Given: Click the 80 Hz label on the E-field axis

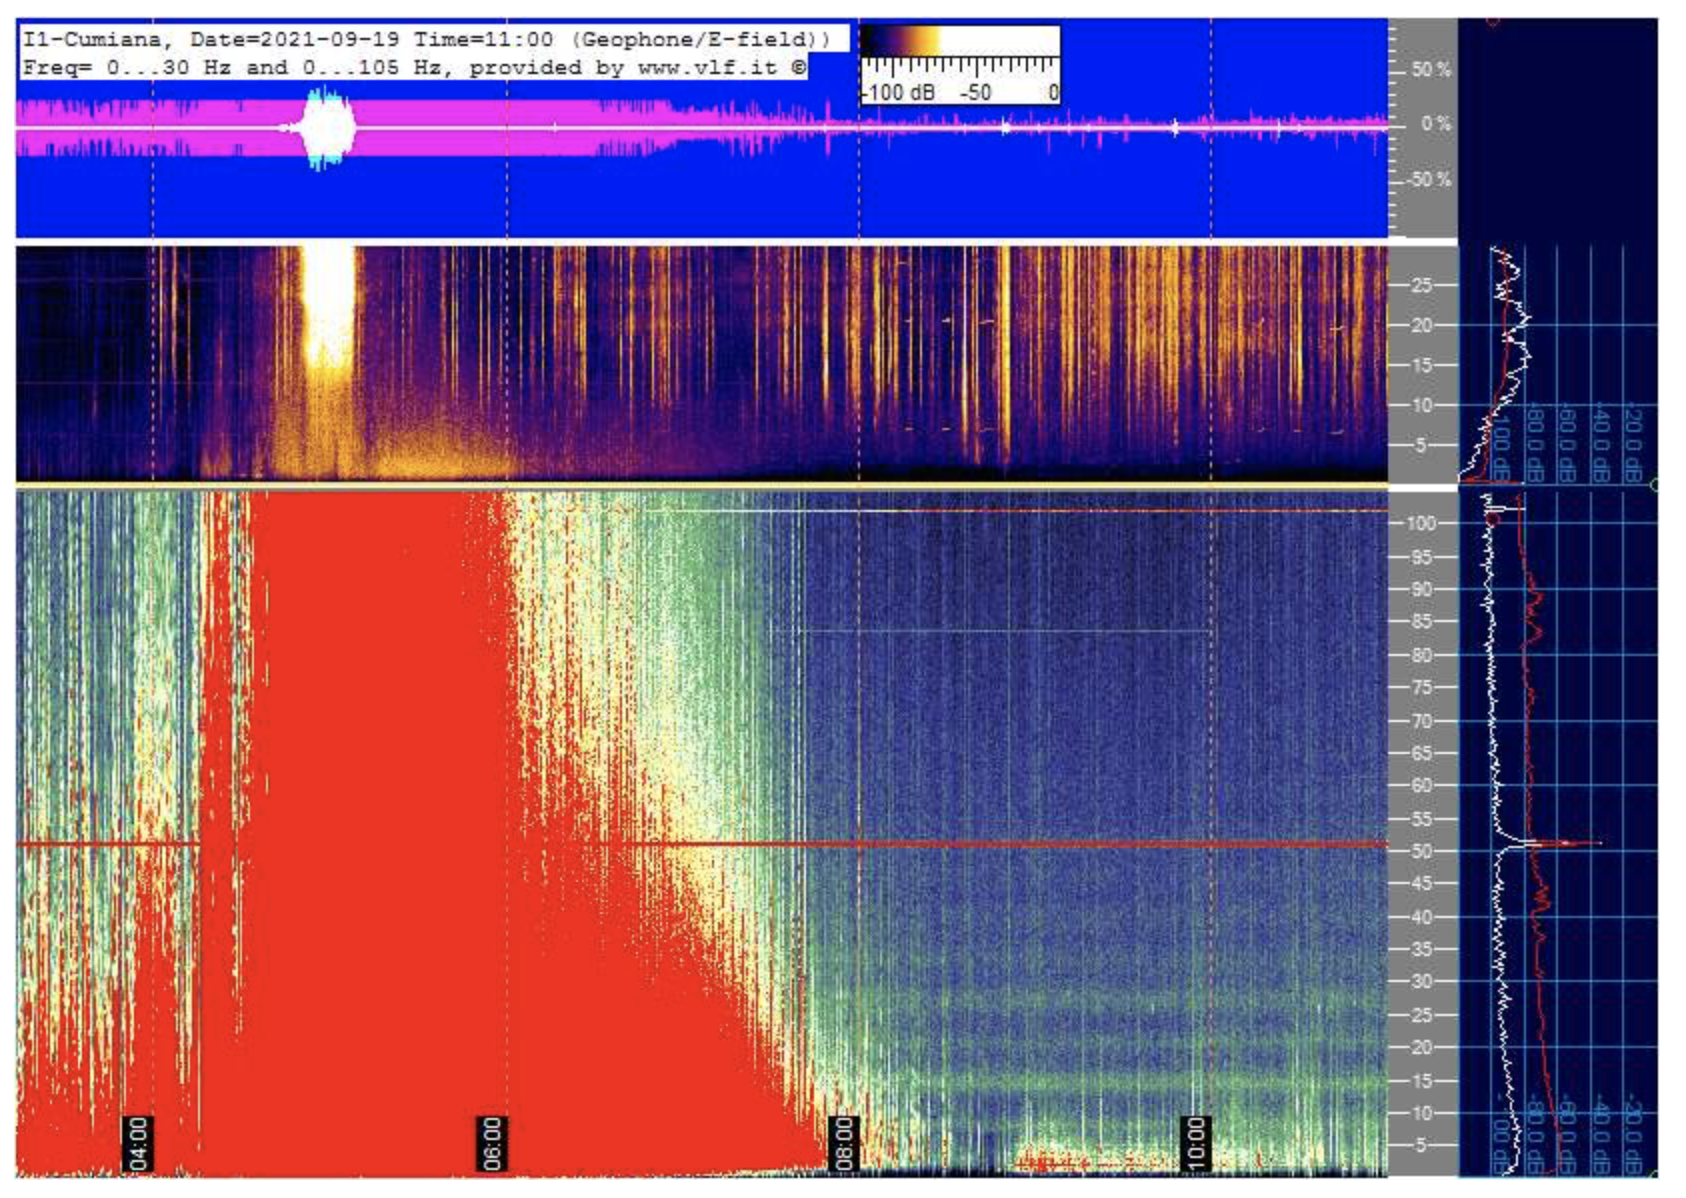Looking at the screenshot, I should [1421, 655].
